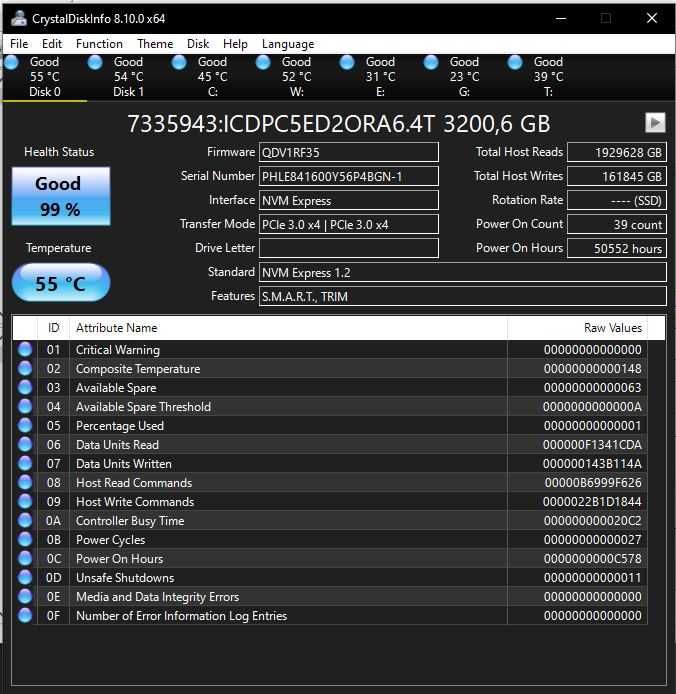
Task: Click the status orb for Percentage Used
Action: coord(25,426)
